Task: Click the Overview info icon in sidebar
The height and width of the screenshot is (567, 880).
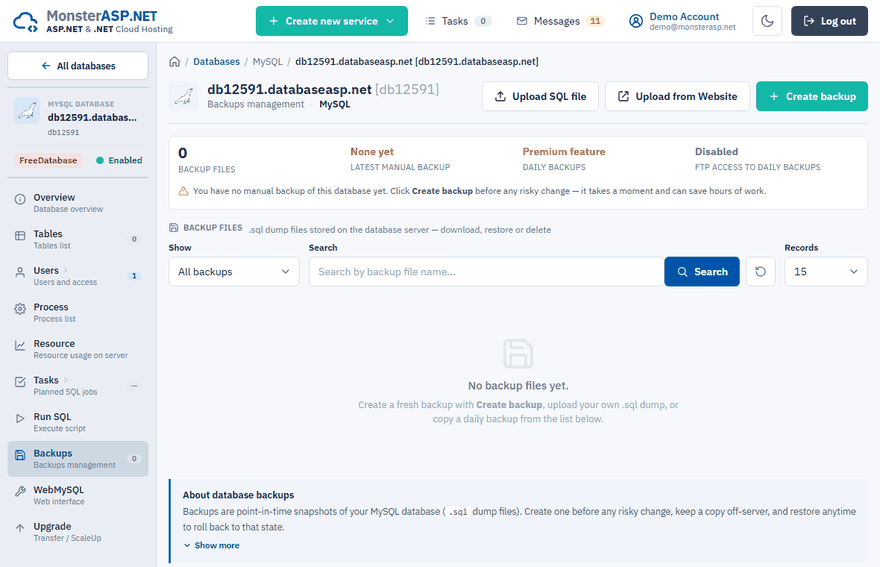Action: click(20, 199)
